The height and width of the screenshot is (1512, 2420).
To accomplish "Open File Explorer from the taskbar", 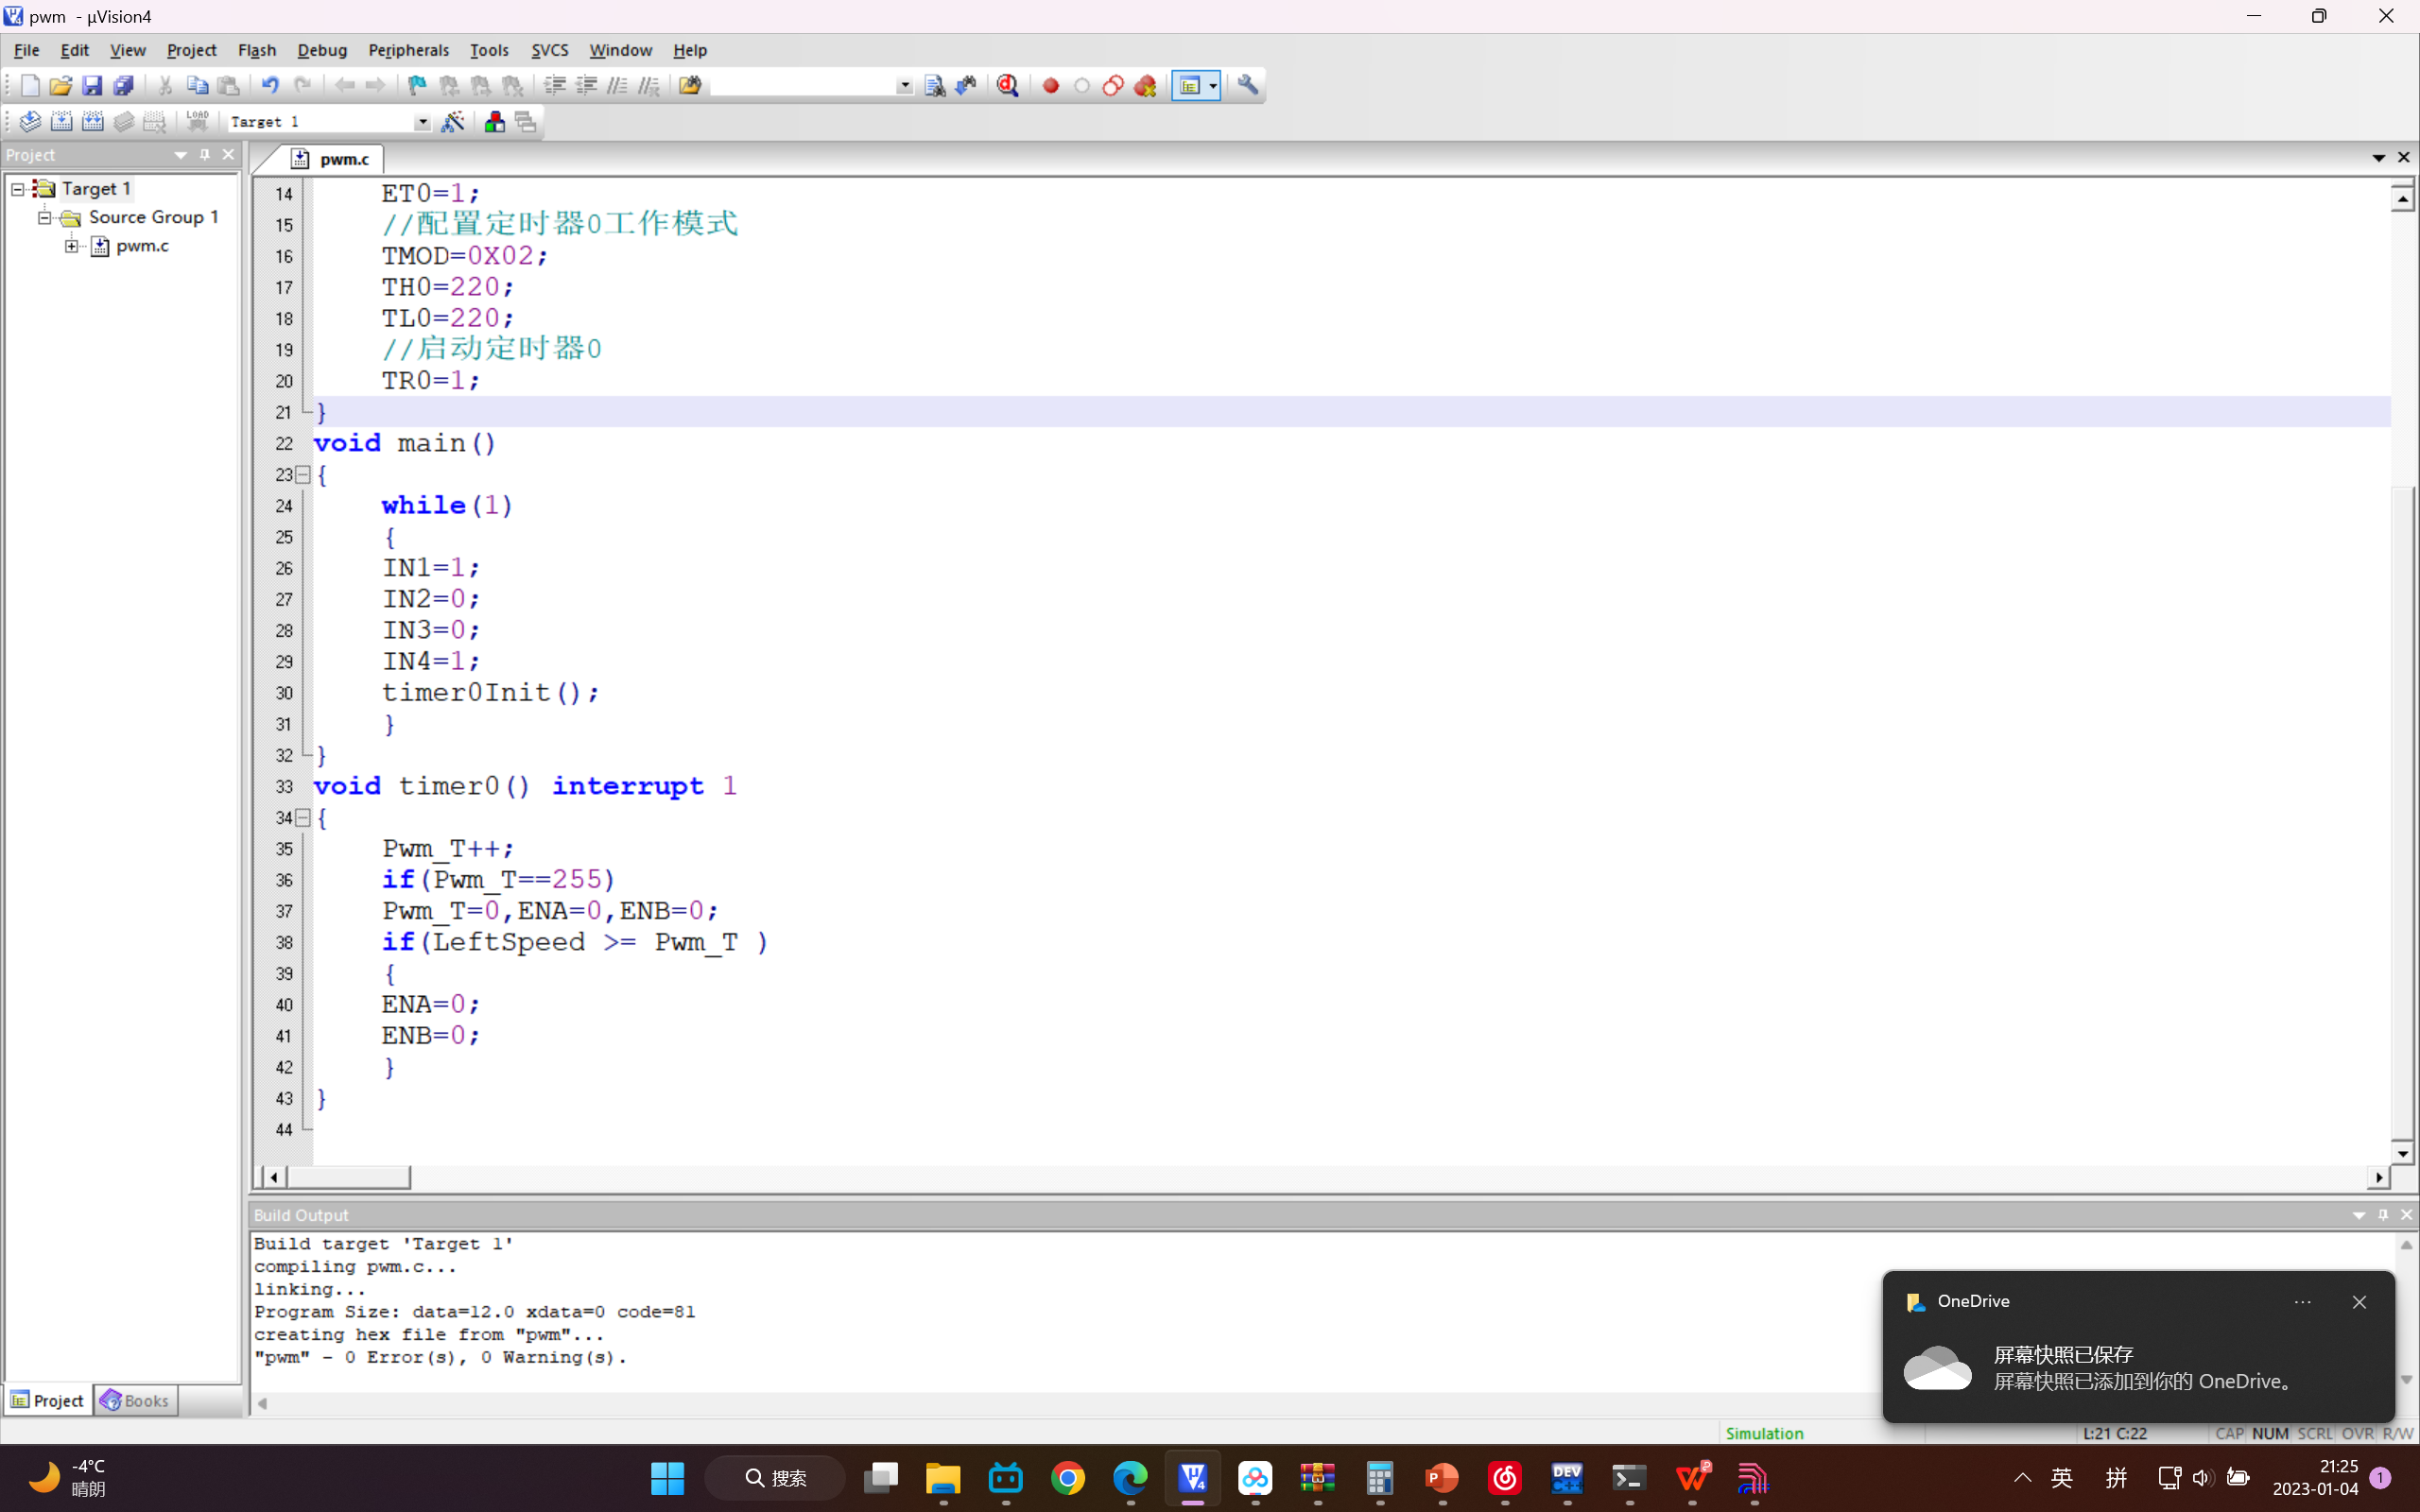I will click(943, 1478).
